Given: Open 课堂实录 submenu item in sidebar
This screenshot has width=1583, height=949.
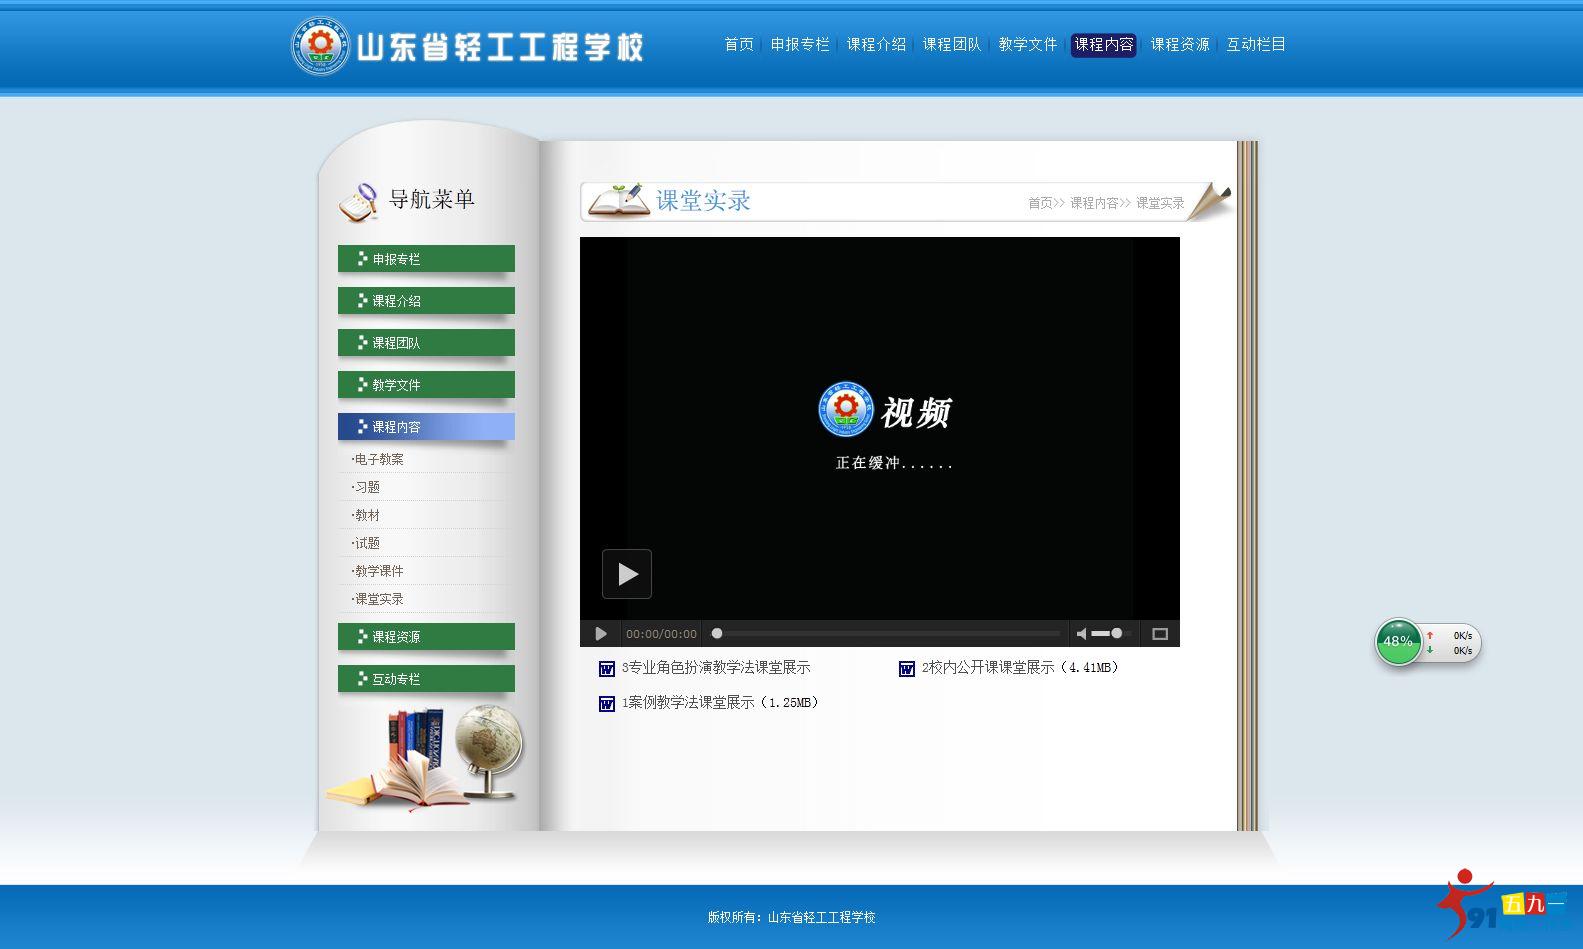Looking at the screenshot, I should (x=379, y=600).
